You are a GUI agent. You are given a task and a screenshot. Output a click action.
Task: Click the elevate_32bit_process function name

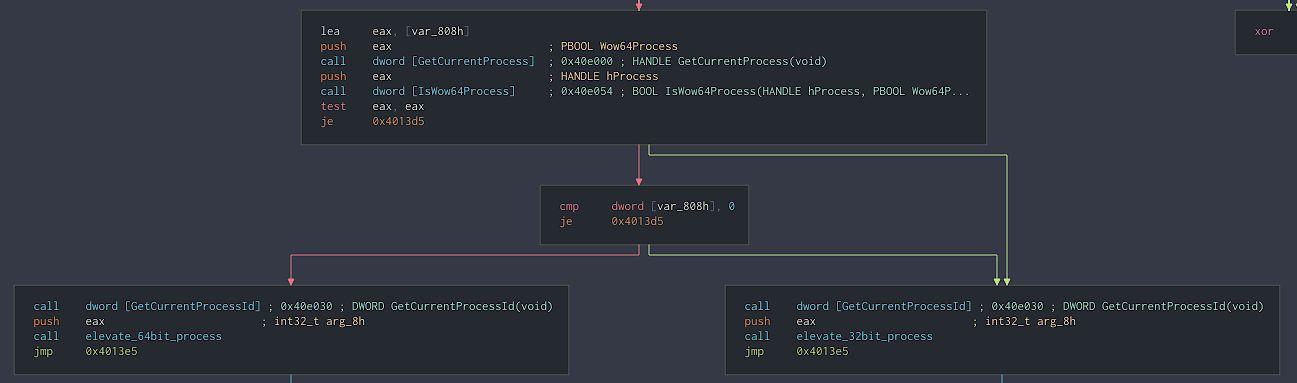864,336
